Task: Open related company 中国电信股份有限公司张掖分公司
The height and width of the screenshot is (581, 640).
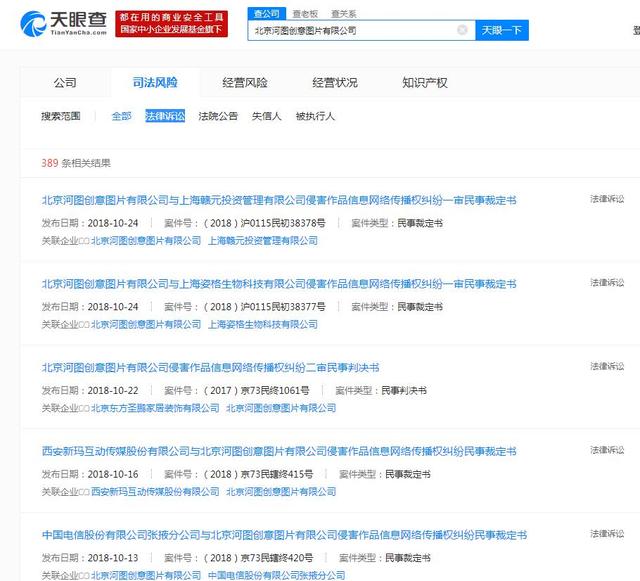Action: click(276, 576)
